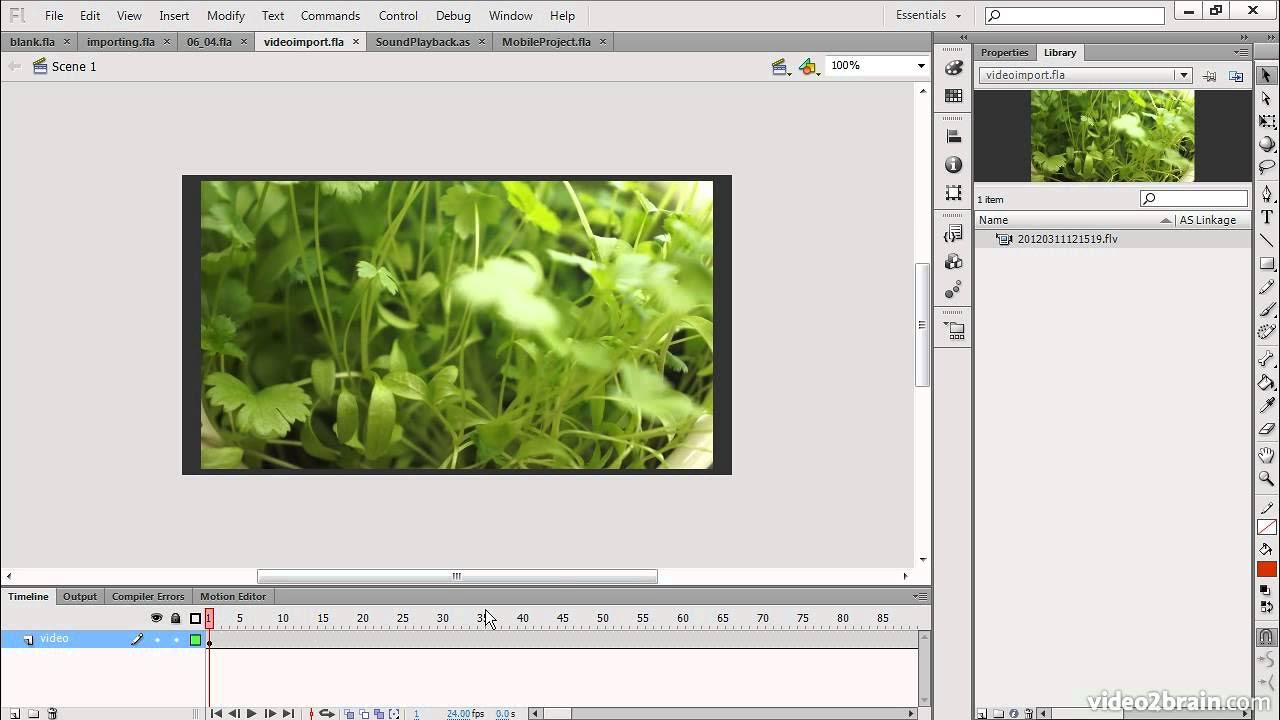Click New Layer icon in timeline
1280x720 pixels.
tap(13, 713)
